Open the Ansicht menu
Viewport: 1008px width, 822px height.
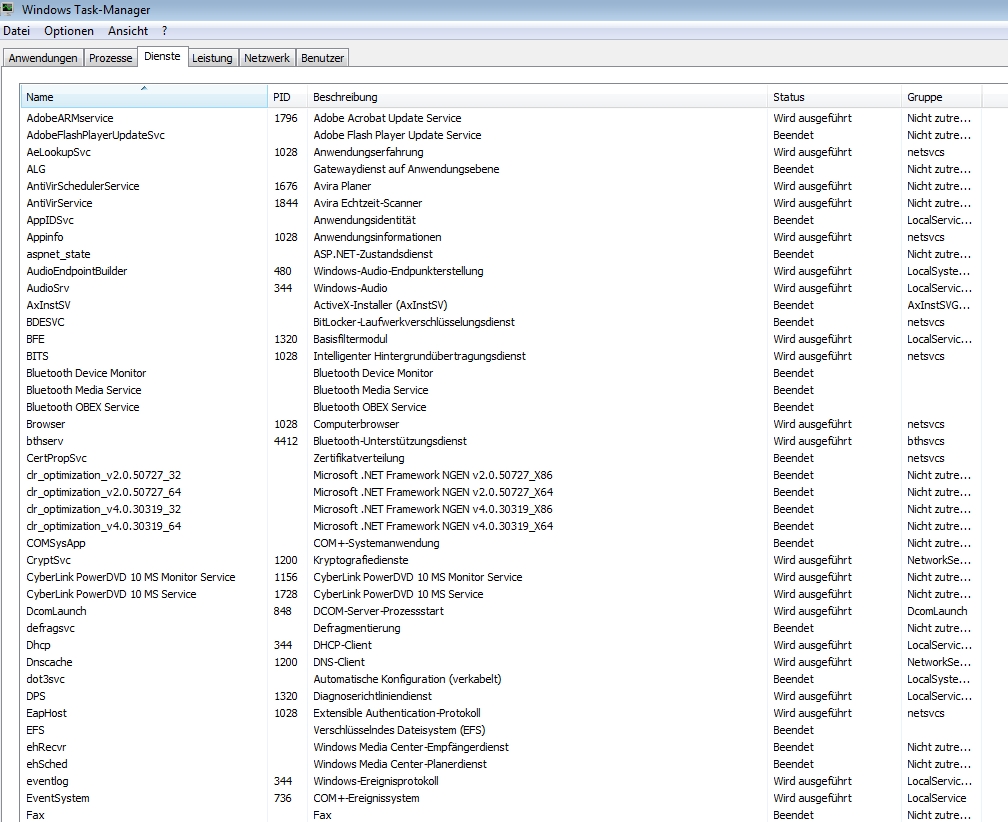click(128, 31)
